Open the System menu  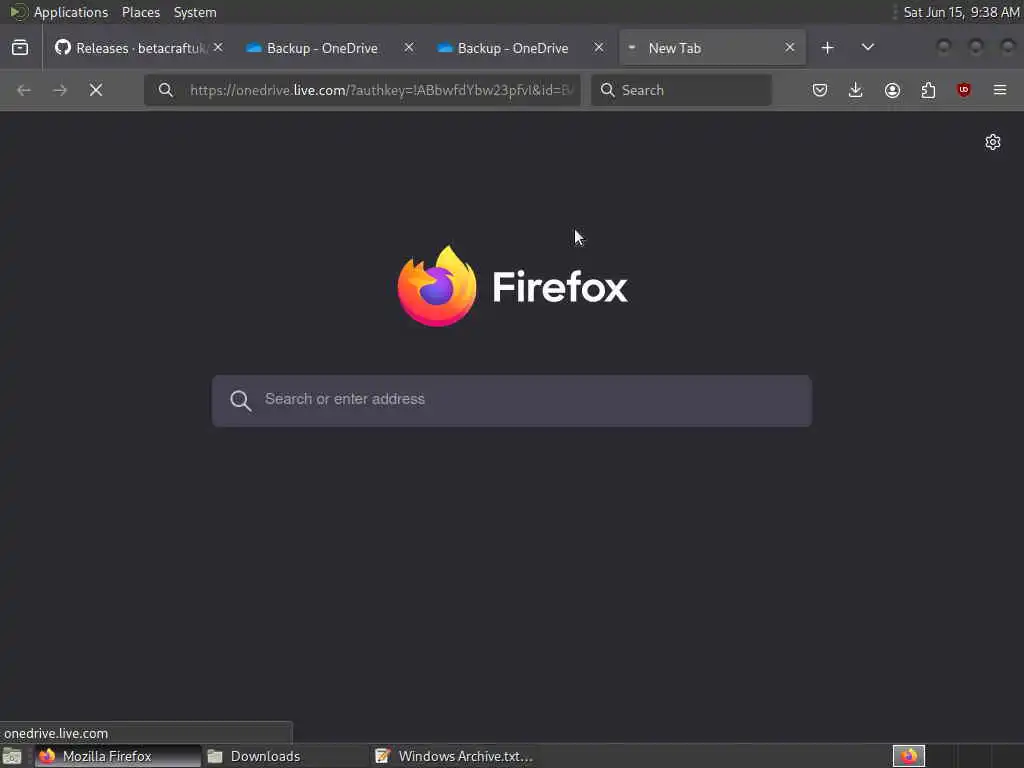(195, 12)
